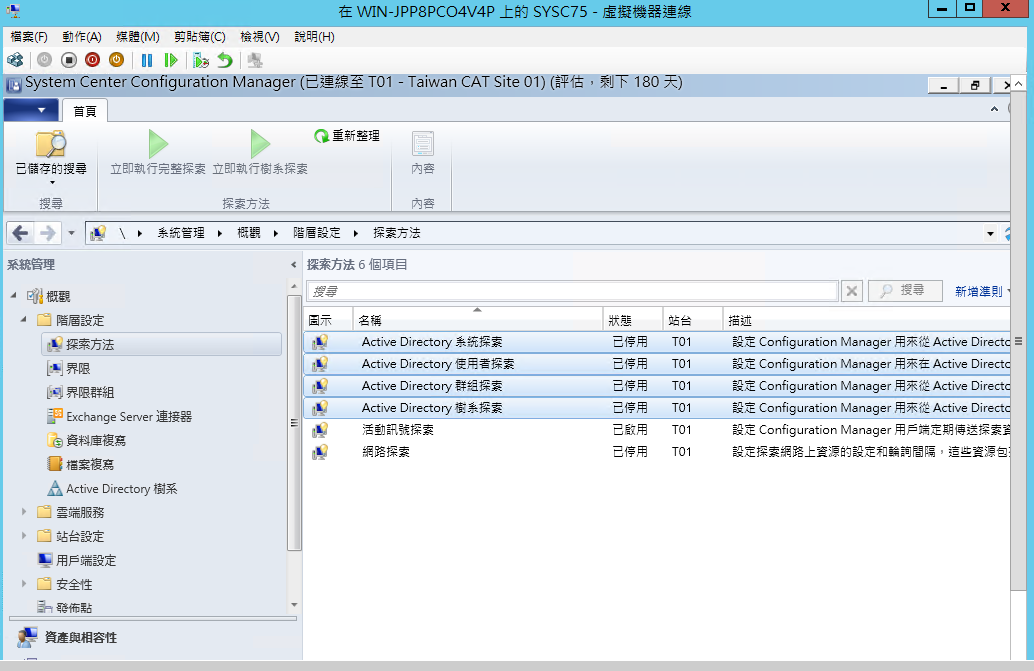Screen dimensions: 1034x671
Task: Minimize the ribbon with the up chevron
Action: point(994,109)
